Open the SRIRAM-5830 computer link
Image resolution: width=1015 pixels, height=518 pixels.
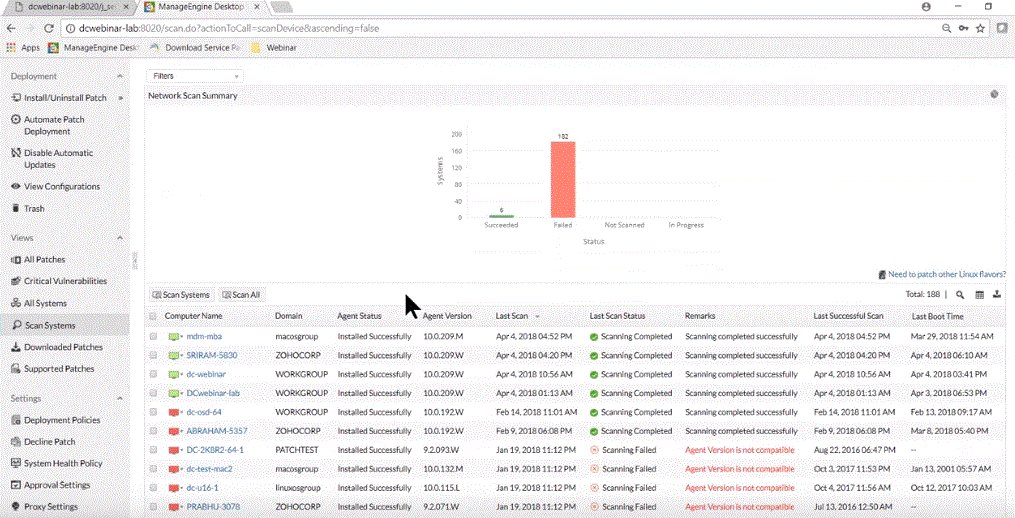click(212, 355)
